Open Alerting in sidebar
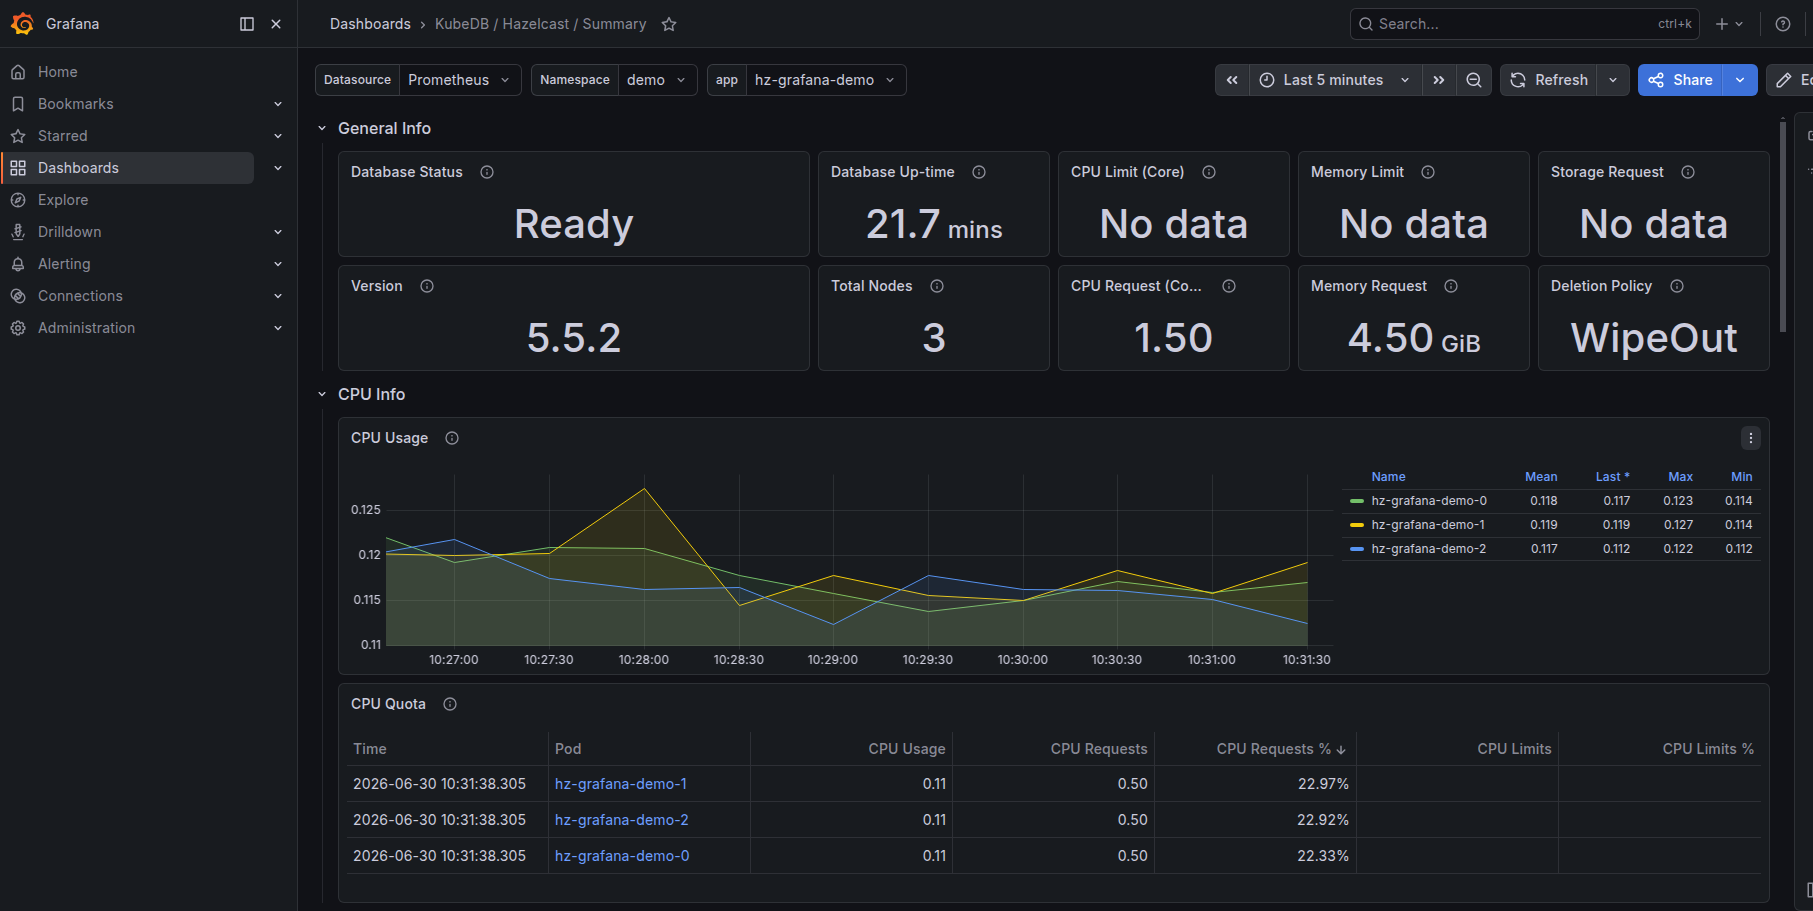Image resolution: width=1813 pixels, height=911 pixels. pos(64,264)
